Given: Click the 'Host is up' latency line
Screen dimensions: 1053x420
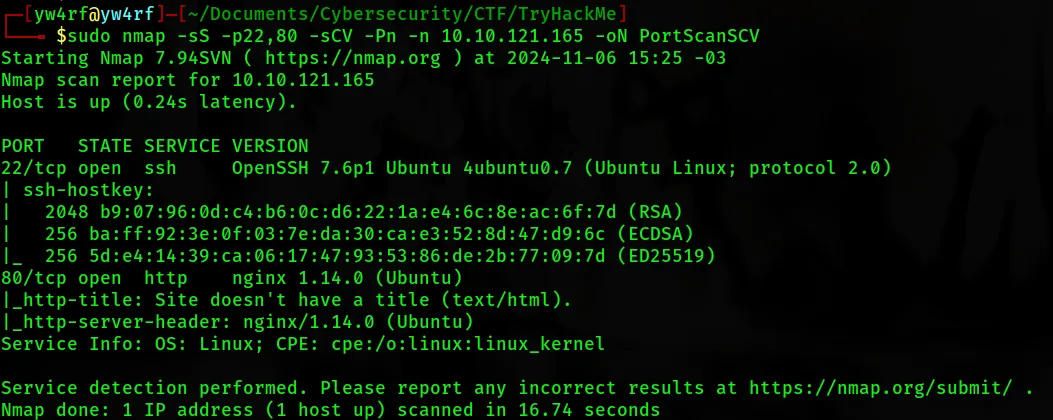Looking at the screenshot, I should click(149, 102).
